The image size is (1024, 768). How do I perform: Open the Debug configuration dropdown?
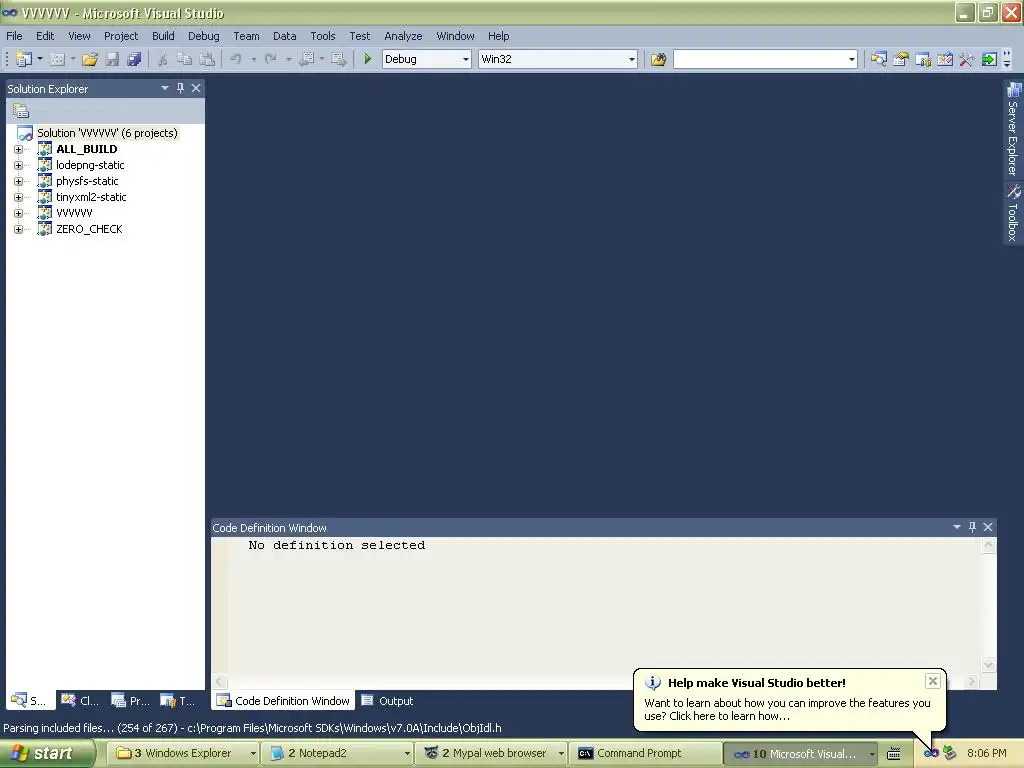[466, 59]
